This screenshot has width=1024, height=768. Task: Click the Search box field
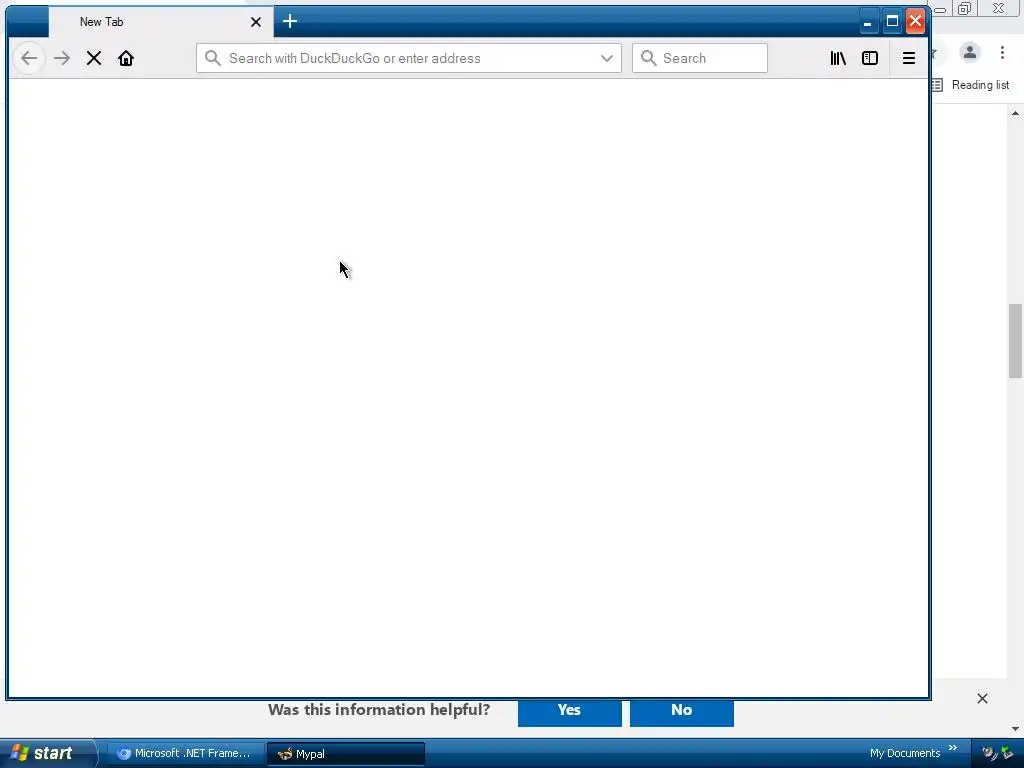[x=699, y=58]
